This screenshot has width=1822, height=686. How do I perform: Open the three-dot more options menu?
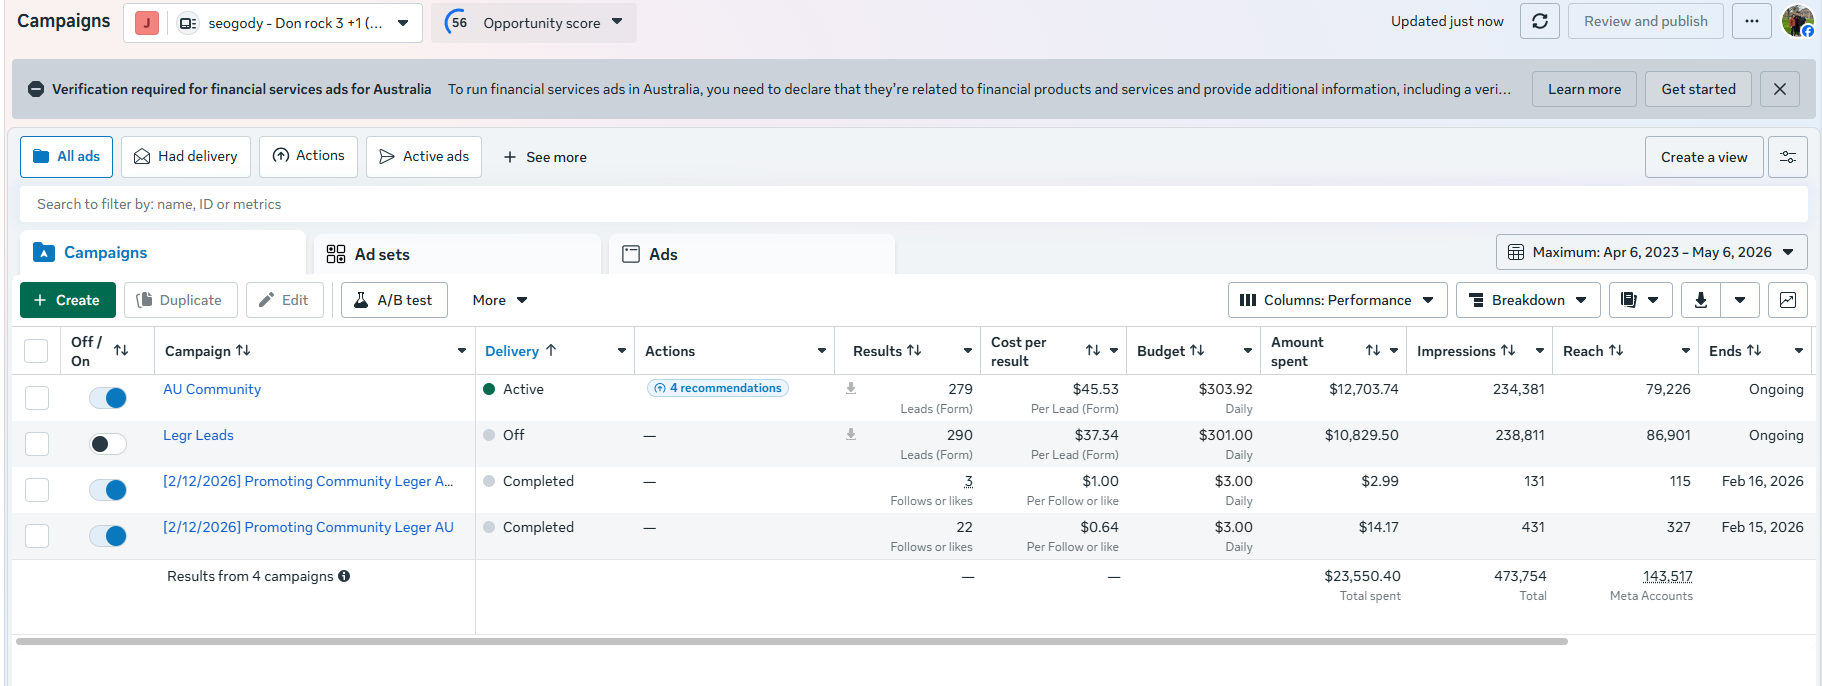1752,21
